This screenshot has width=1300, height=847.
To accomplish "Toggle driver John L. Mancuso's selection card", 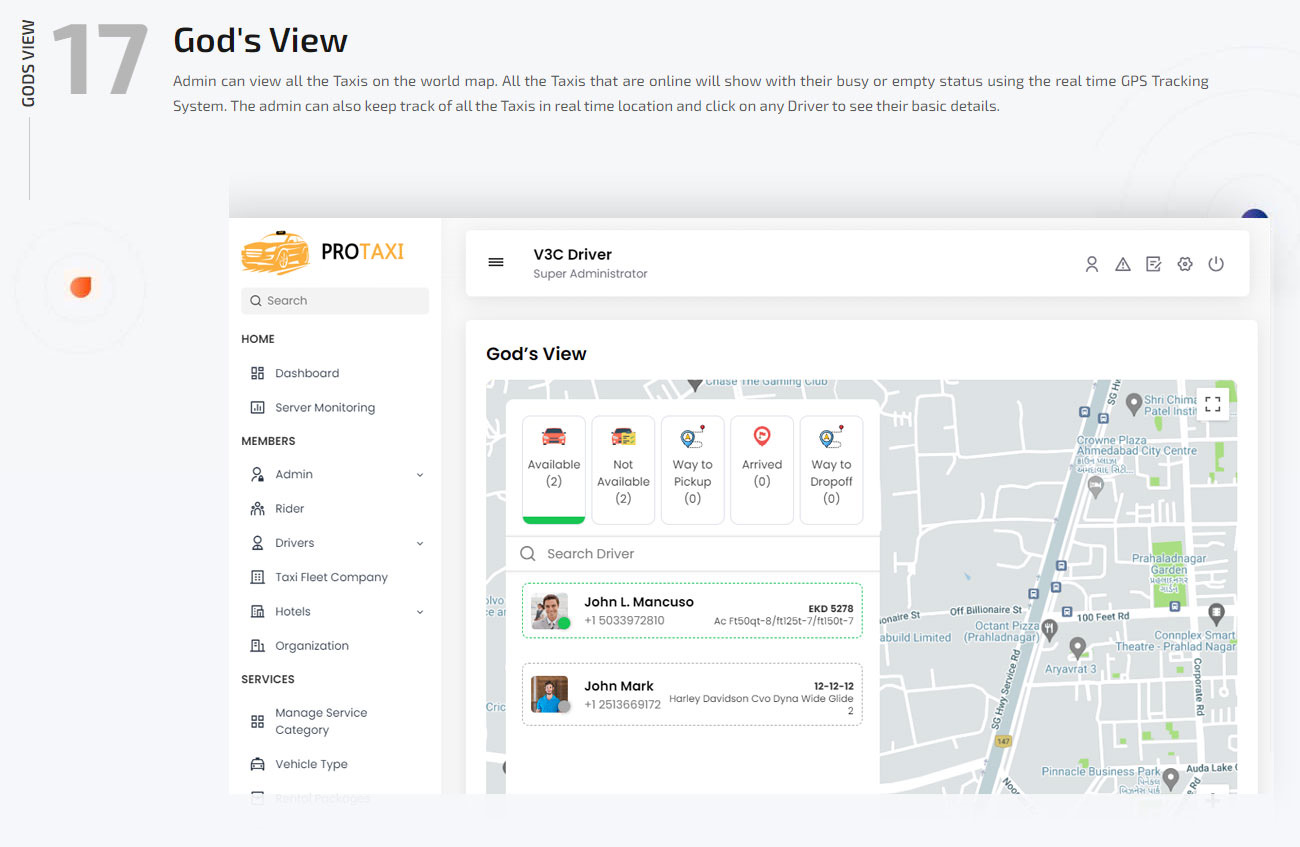I will coord(692,609).
